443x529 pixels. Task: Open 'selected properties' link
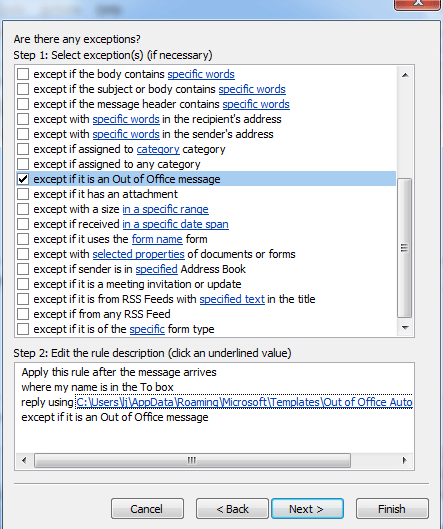tap(138, 254)
